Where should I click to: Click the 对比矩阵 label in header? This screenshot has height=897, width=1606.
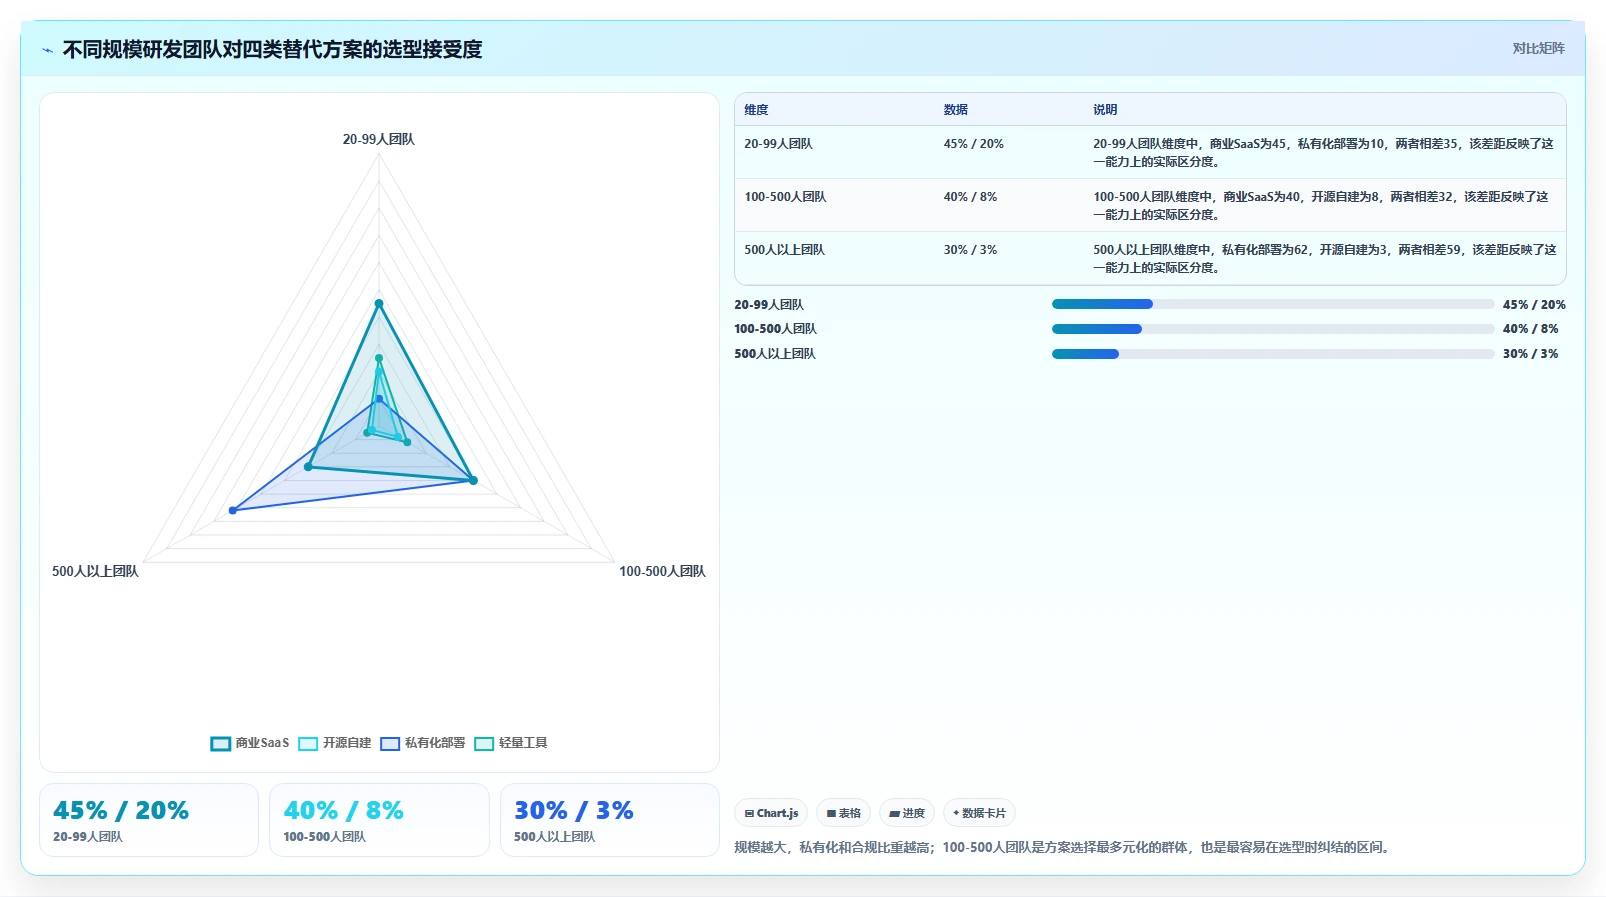[x=1538, y=48]
